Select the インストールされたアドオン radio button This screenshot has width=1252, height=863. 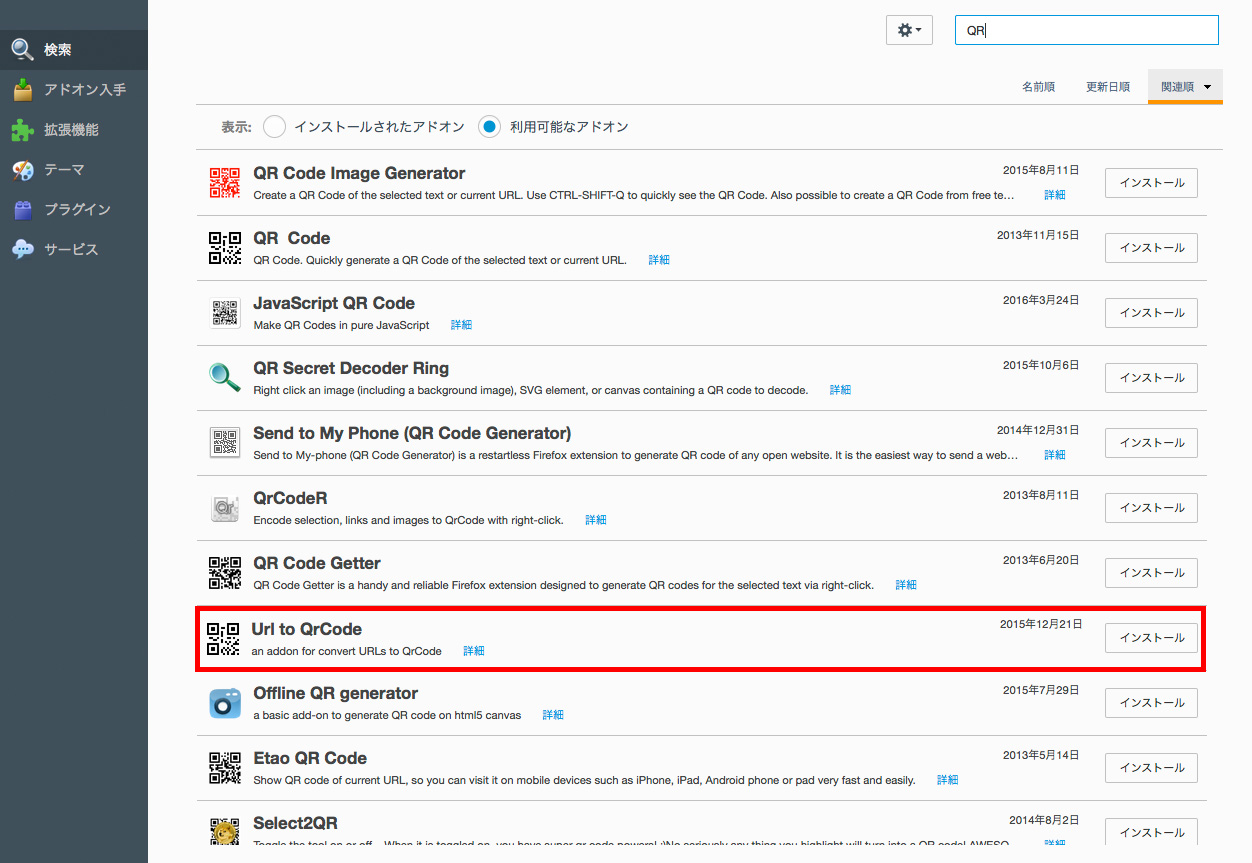pos(275,127)
